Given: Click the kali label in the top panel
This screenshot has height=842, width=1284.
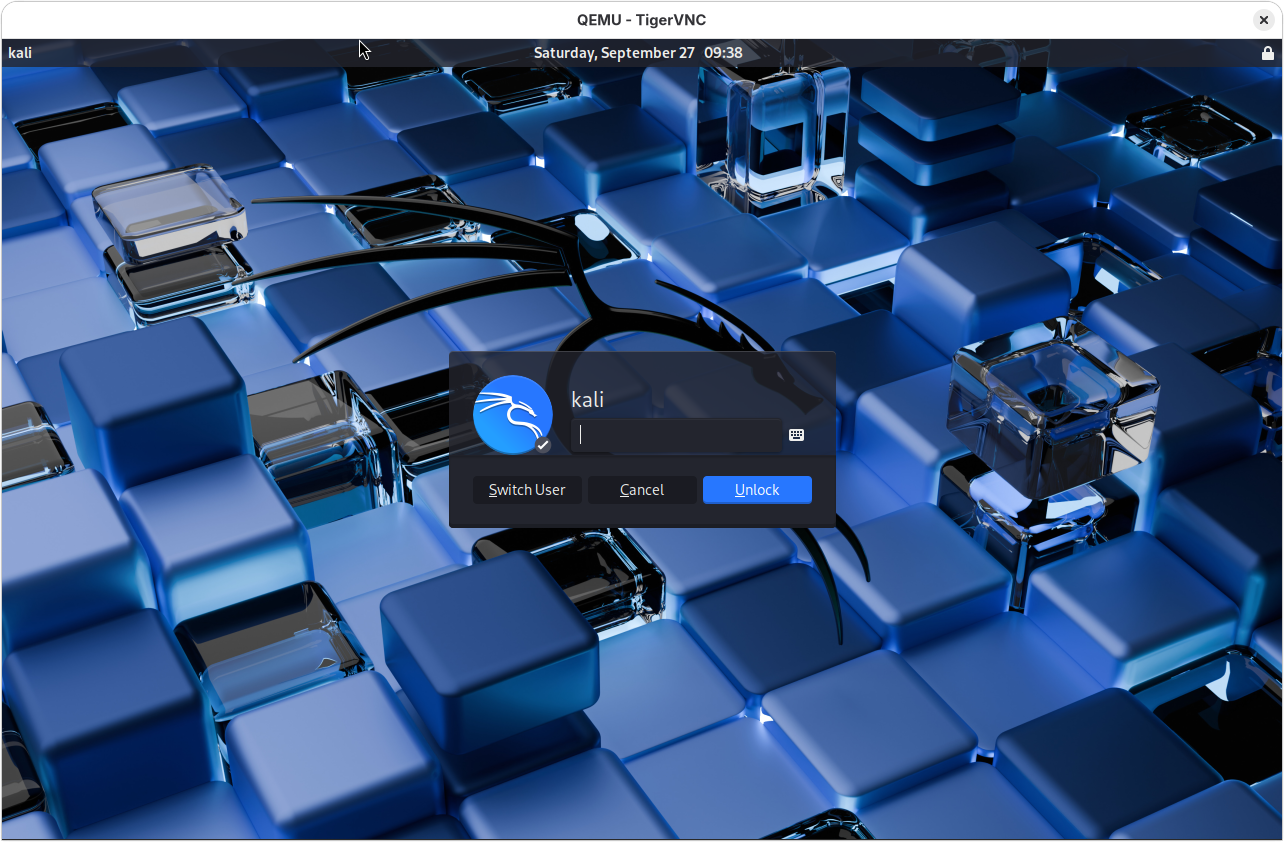Looking at the screenshot, I should pyautogui.click(x=18, y=52).
